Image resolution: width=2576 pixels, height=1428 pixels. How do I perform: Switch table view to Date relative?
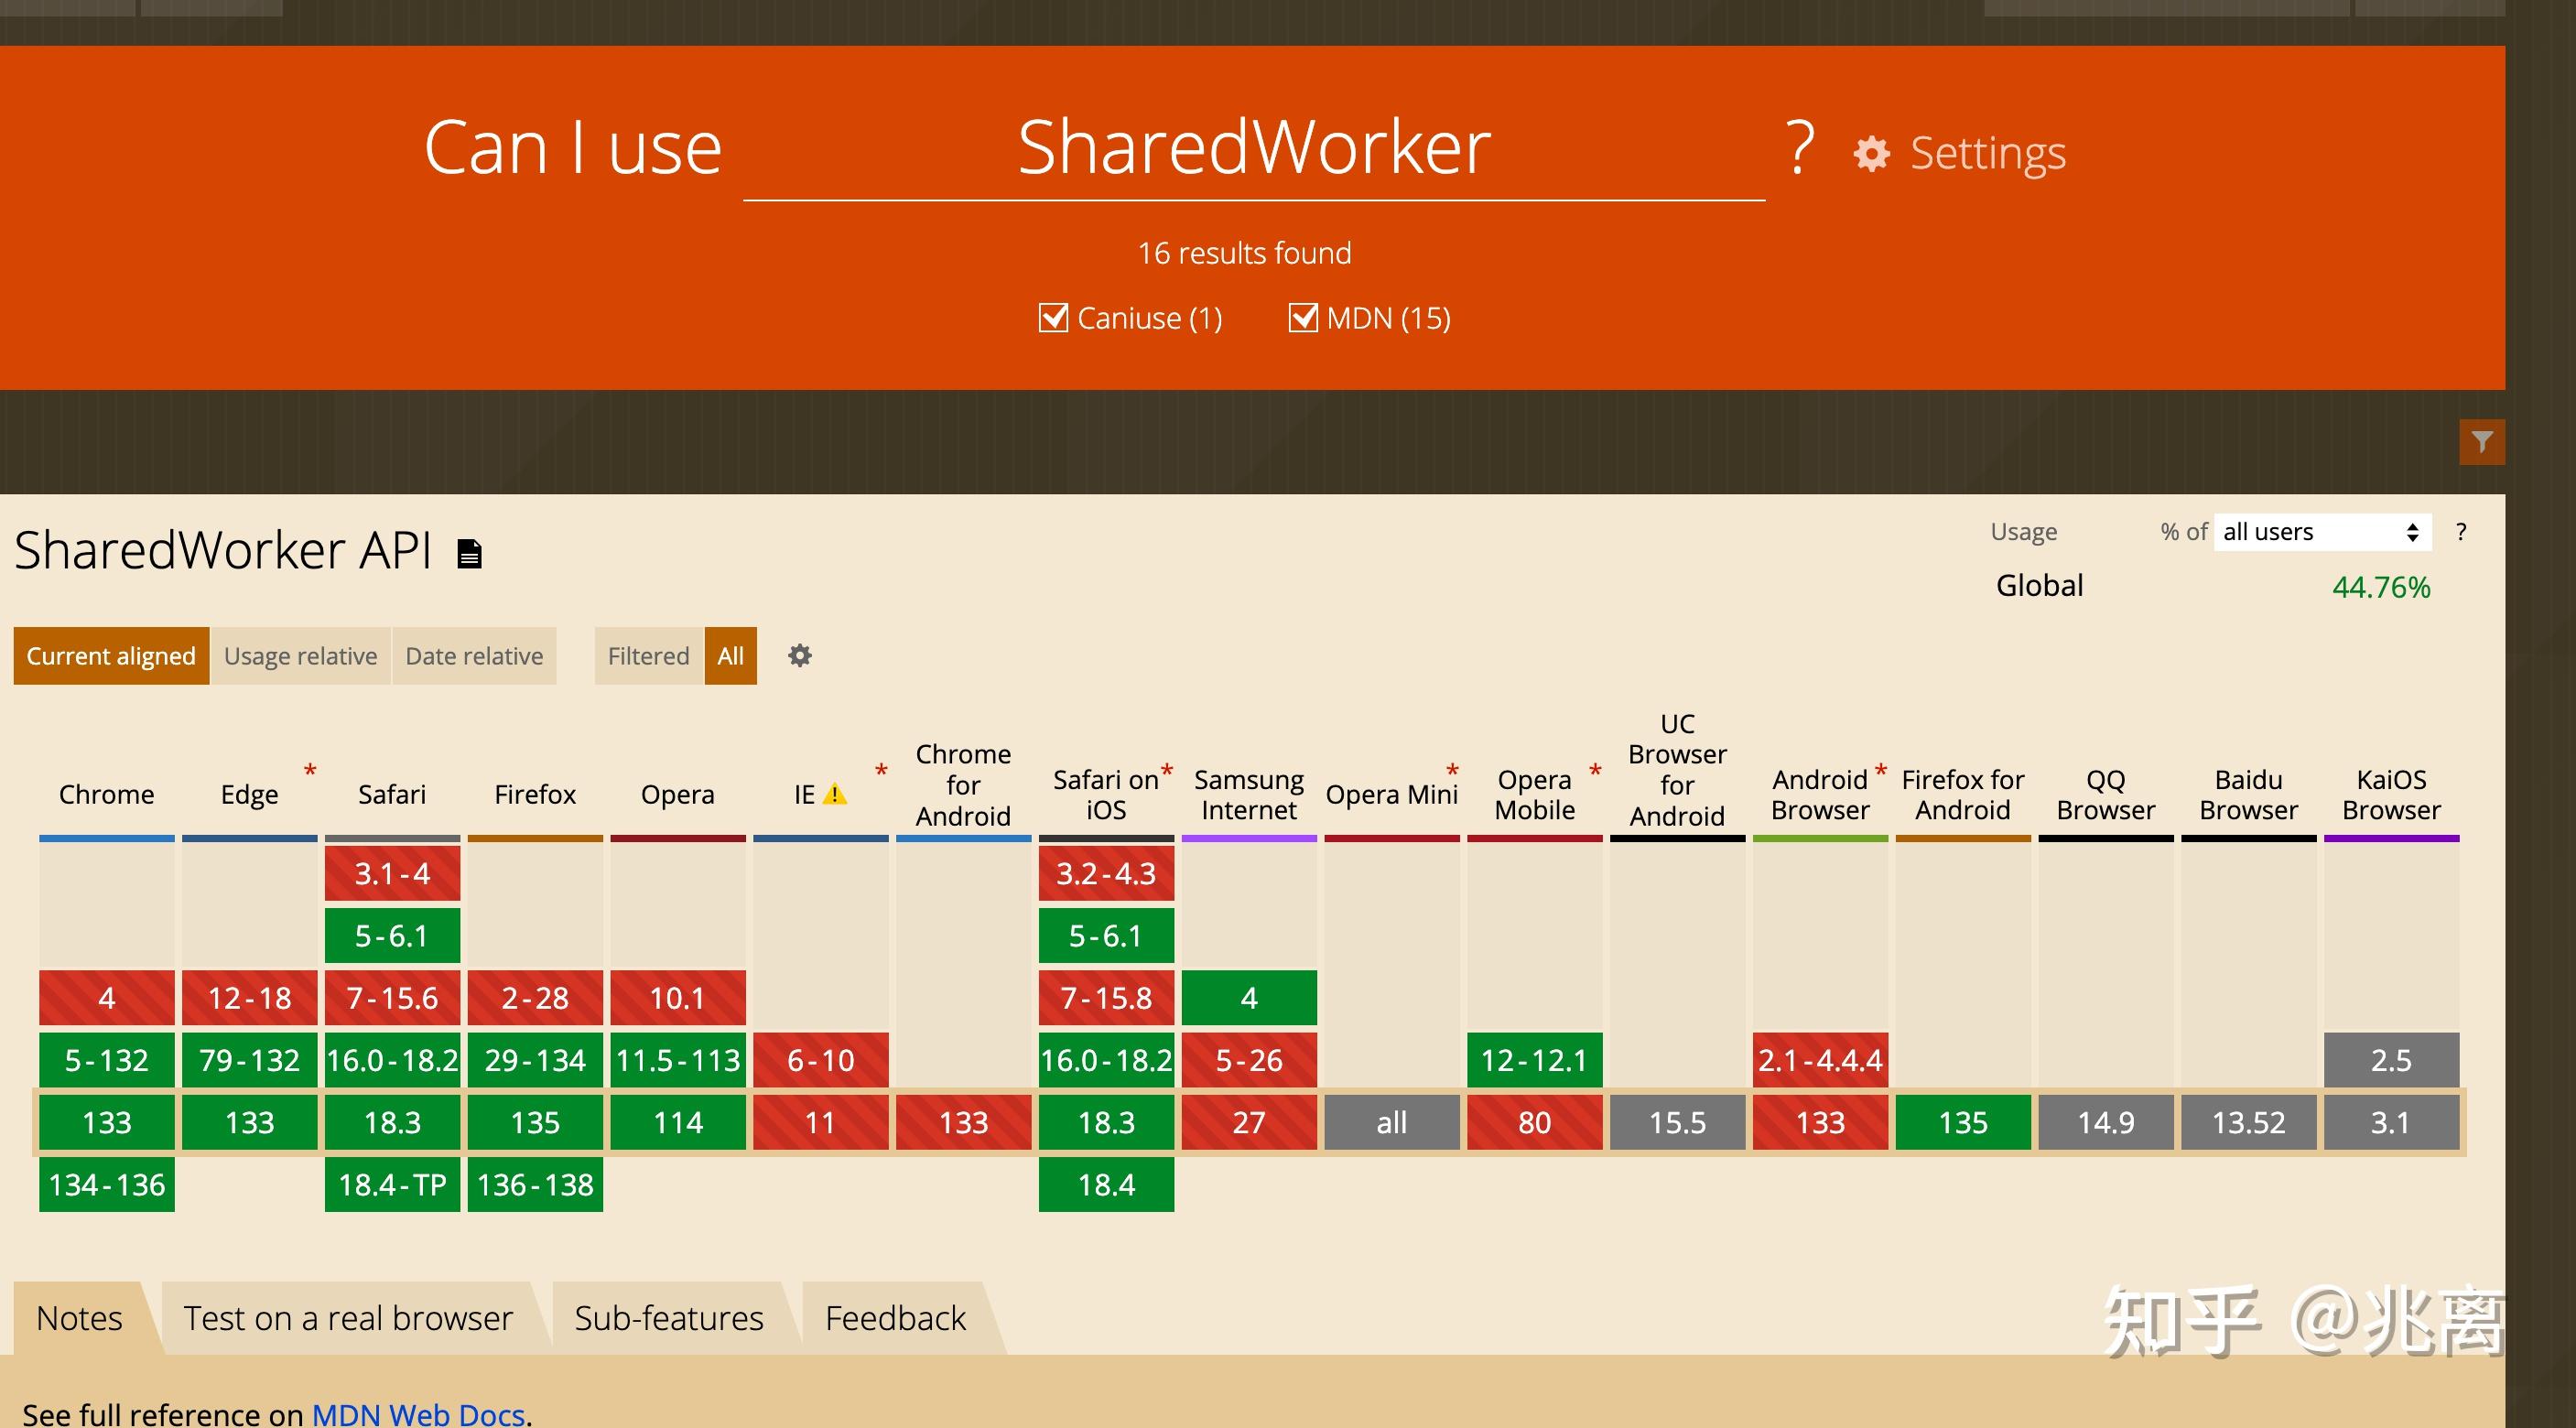click(473, 656)
